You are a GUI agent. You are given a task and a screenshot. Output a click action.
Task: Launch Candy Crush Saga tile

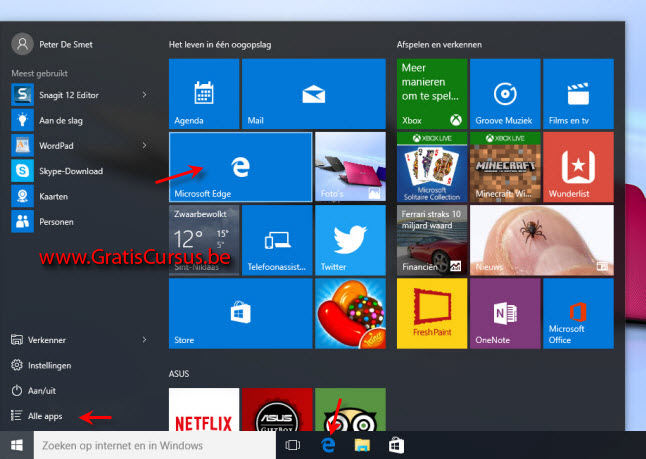pyautogui.click(x=350, y=314)
